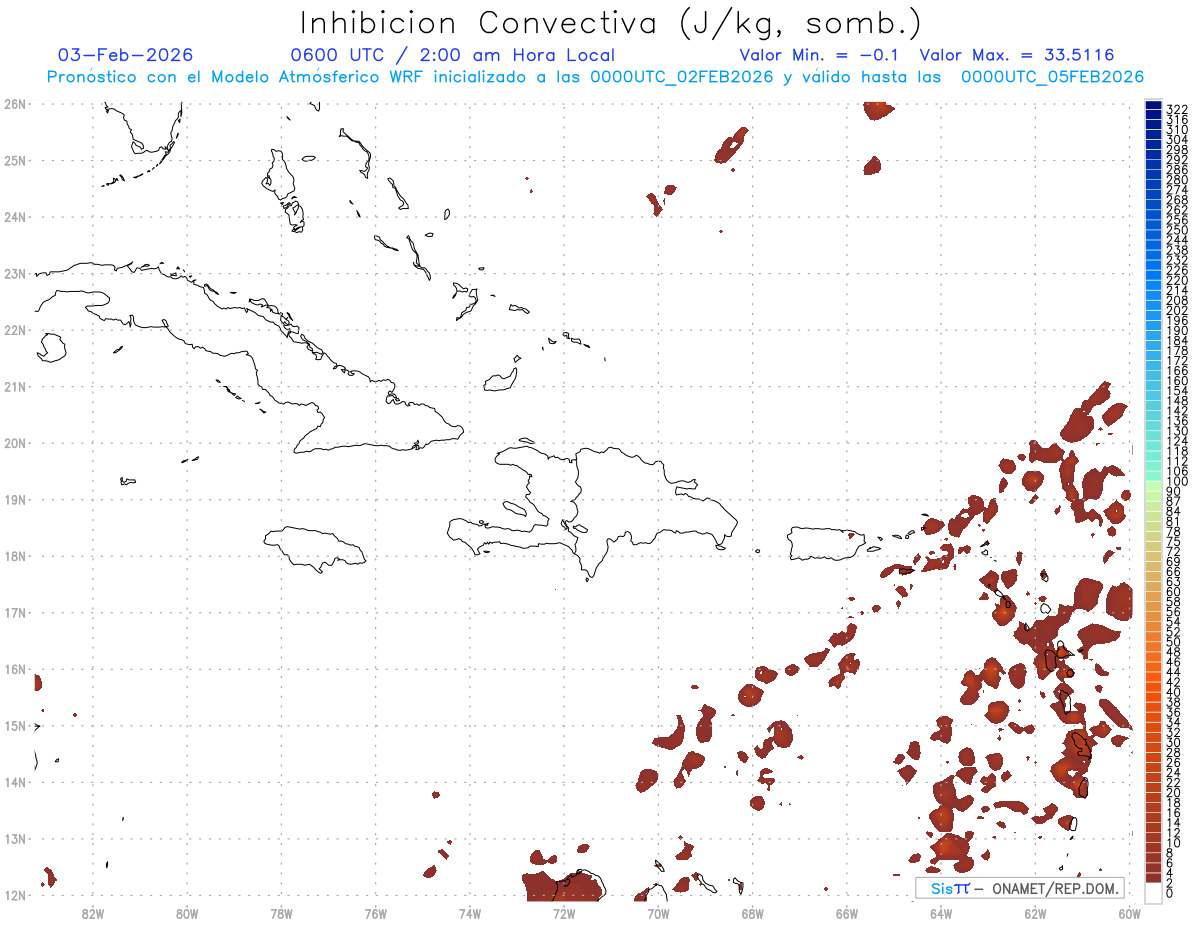The height and width of the screenshot is (927, 1200).
Task: Click the '20N' latitude label
Action: 15,443
